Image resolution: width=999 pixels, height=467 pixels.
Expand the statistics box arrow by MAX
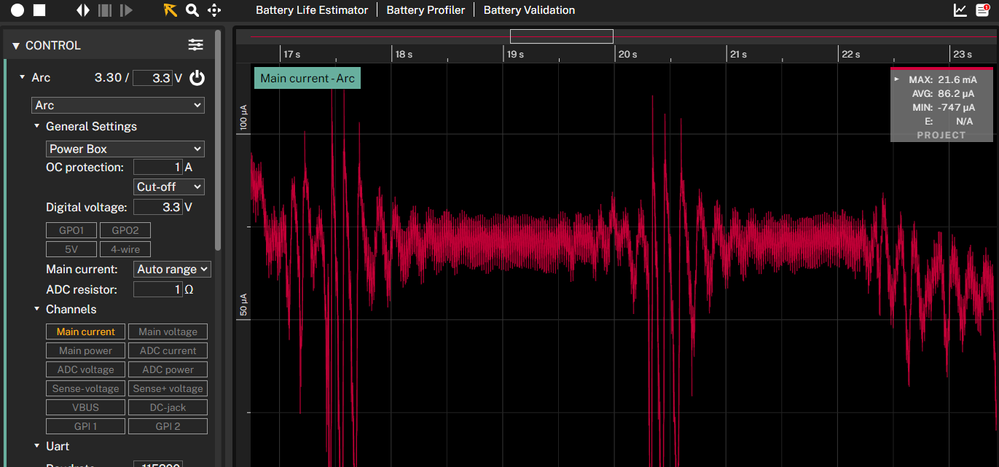[x=897, y=79]
